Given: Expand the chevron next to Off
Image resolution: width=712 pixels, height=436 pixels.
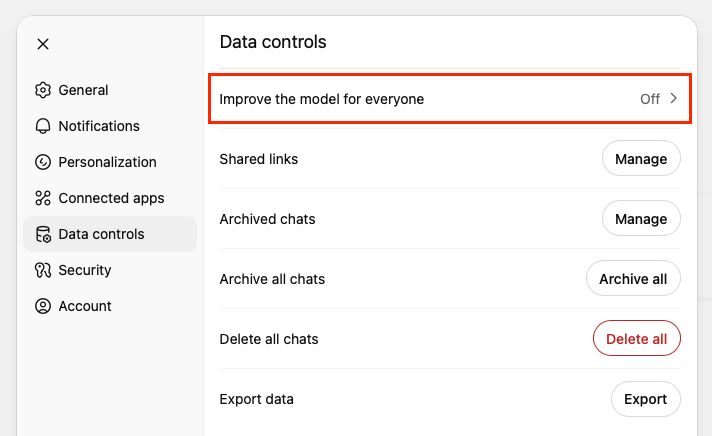Looking at the screenshot, I should point(673,99).
